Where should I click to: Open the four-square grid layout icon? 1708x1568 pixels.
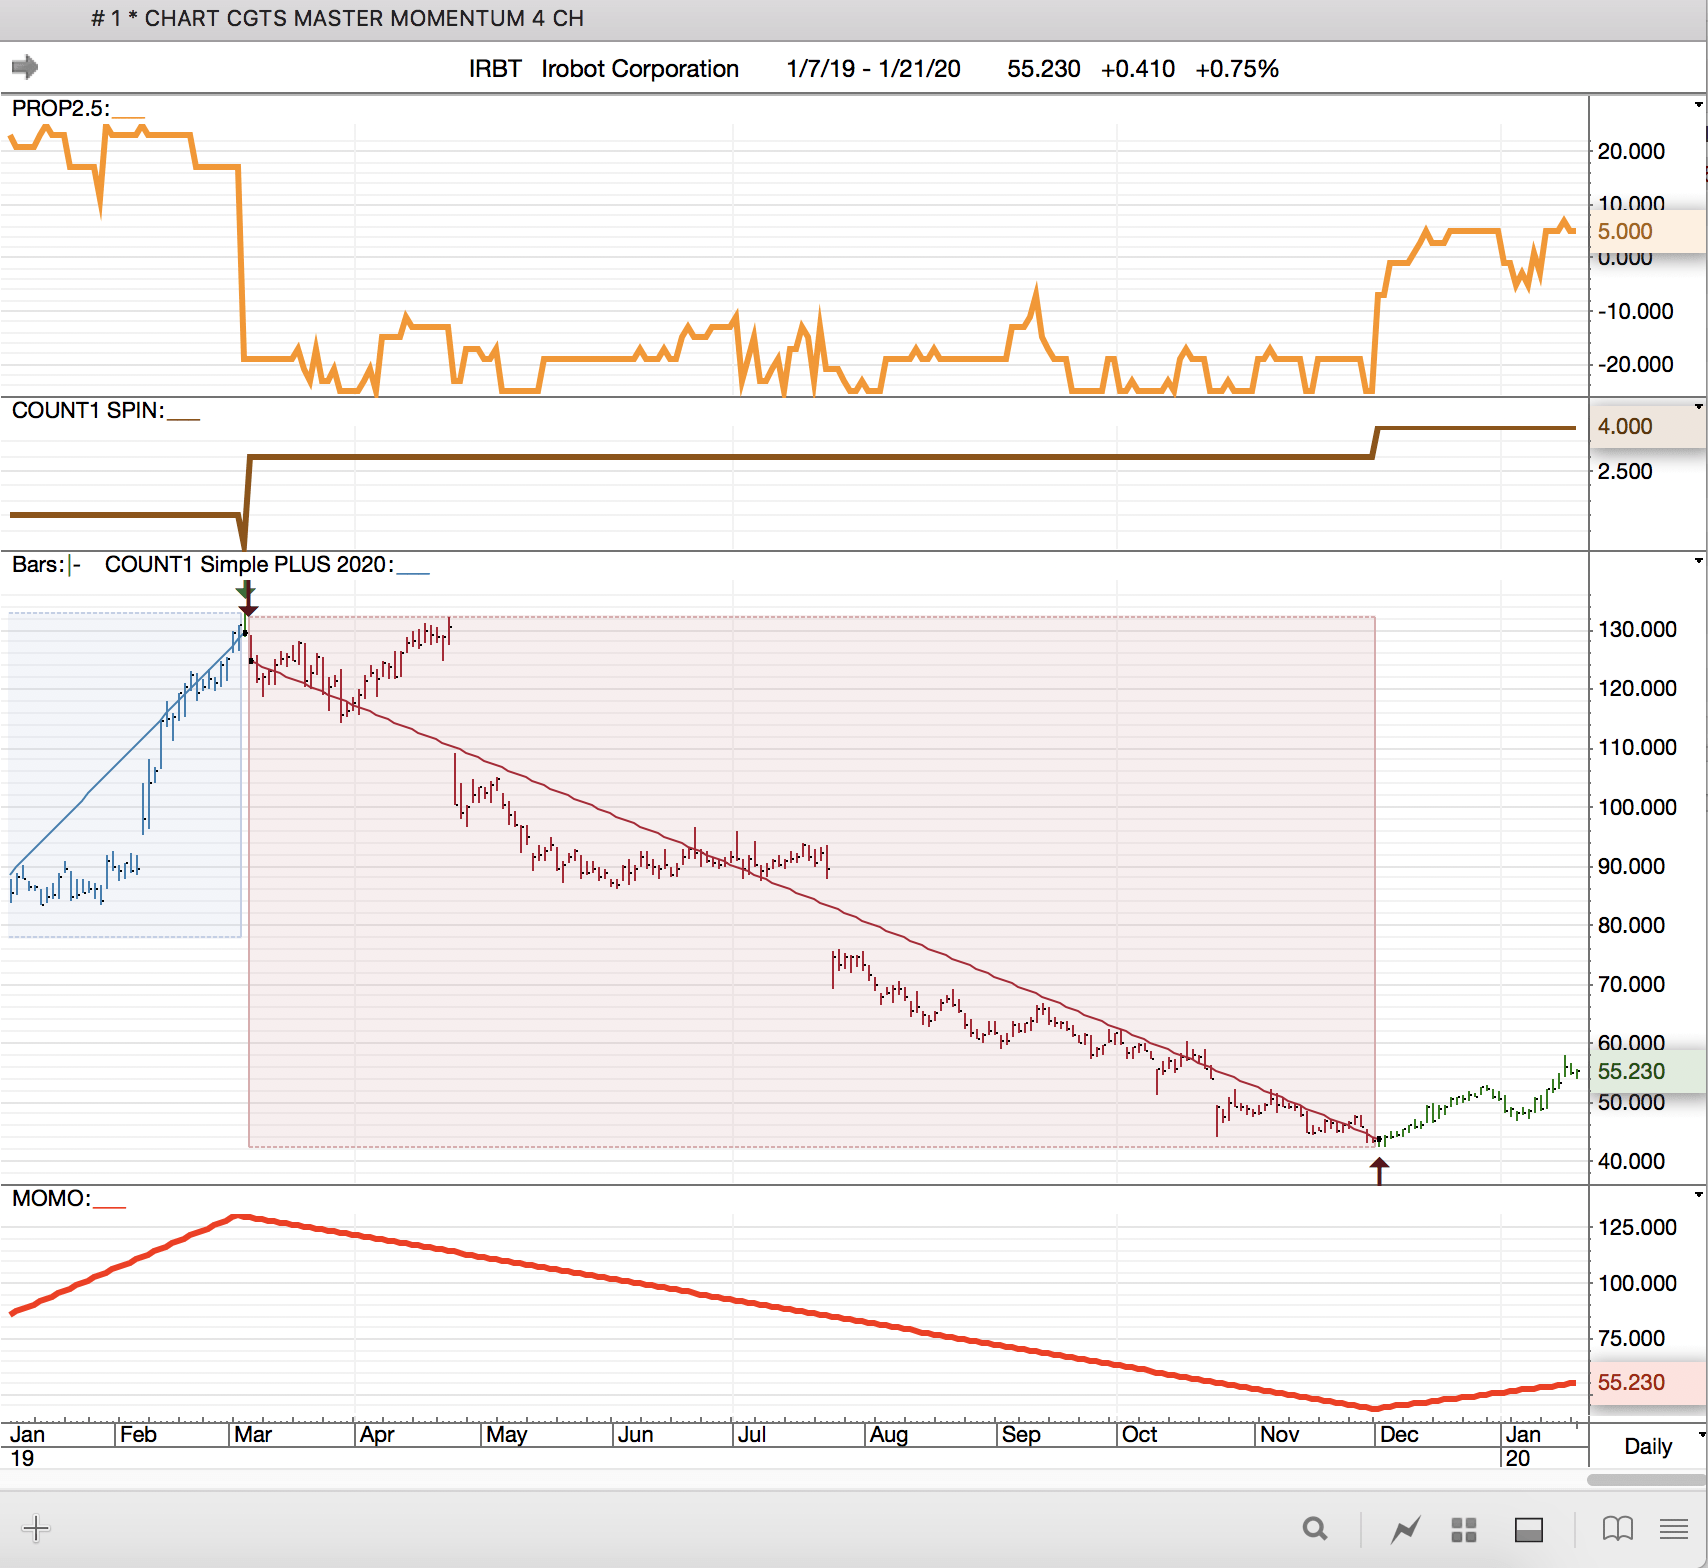1464,1529
